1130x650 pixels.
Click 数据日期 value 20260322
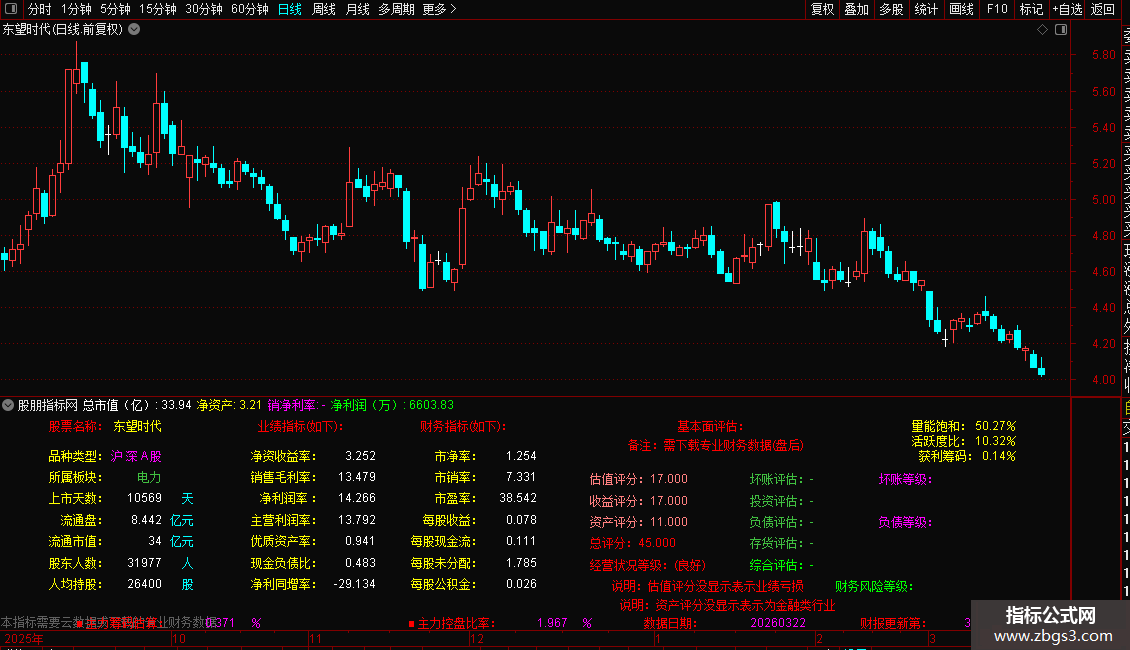point(778,623)
